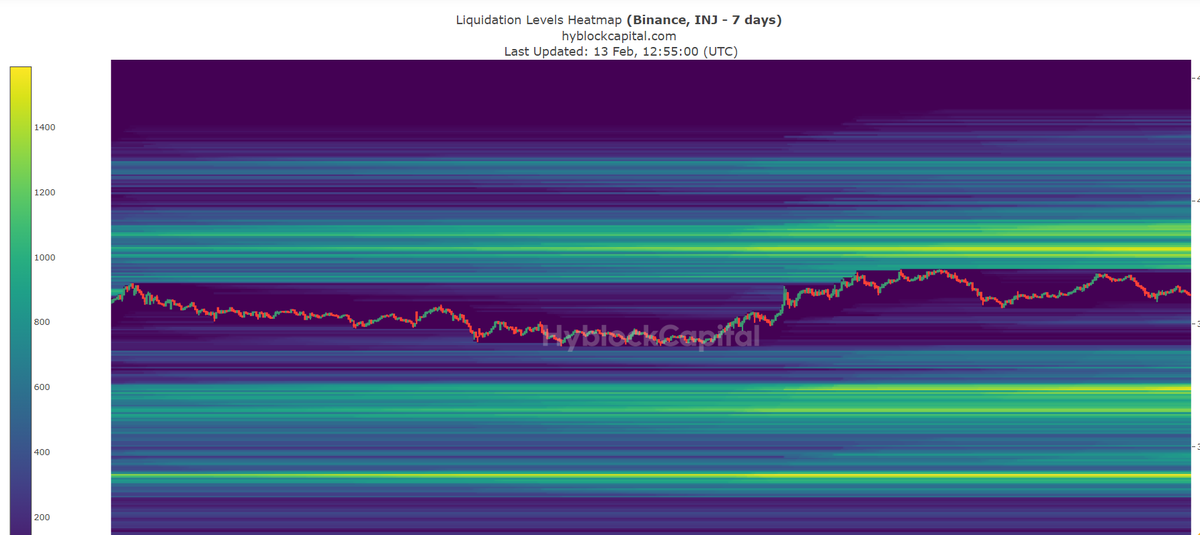The width and height of the screenshot is (1200, 535).
Task: Click the 'Liquidation Levels Heatmap' chart title
Action: pyautogui.click(x=619, y=20)
